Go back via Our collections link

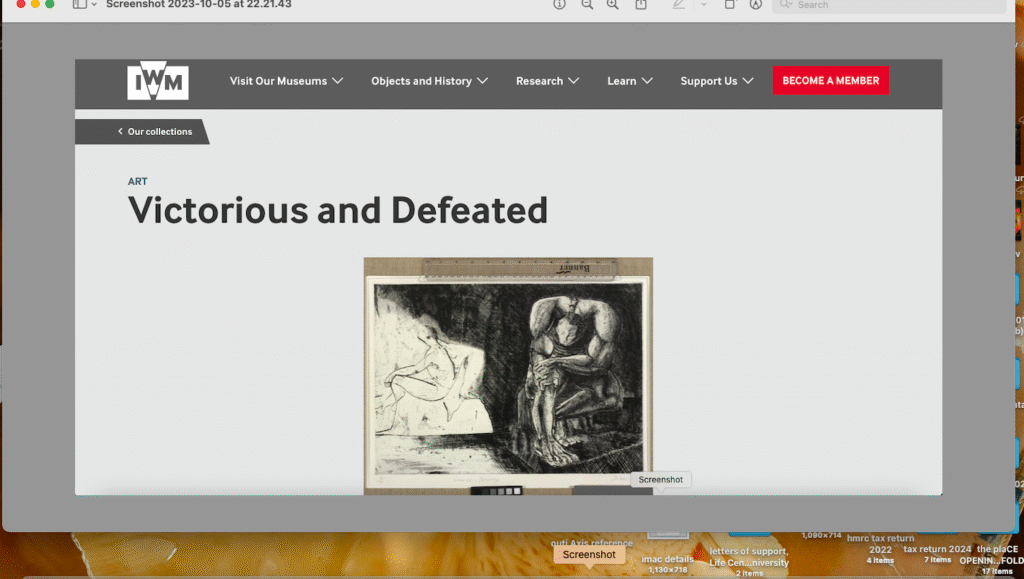click(155, 132)
